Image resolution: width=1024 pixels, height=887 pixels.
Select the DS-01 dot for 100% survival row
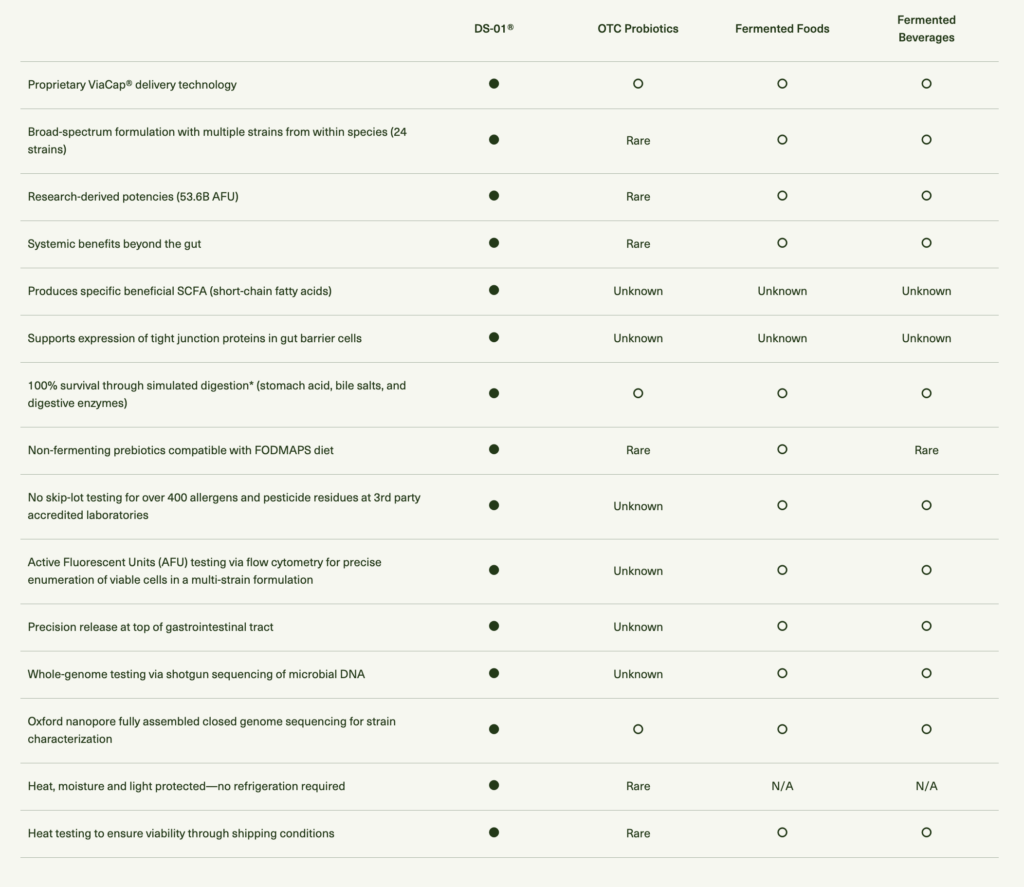pyautogui.click(x=494, y=393)
